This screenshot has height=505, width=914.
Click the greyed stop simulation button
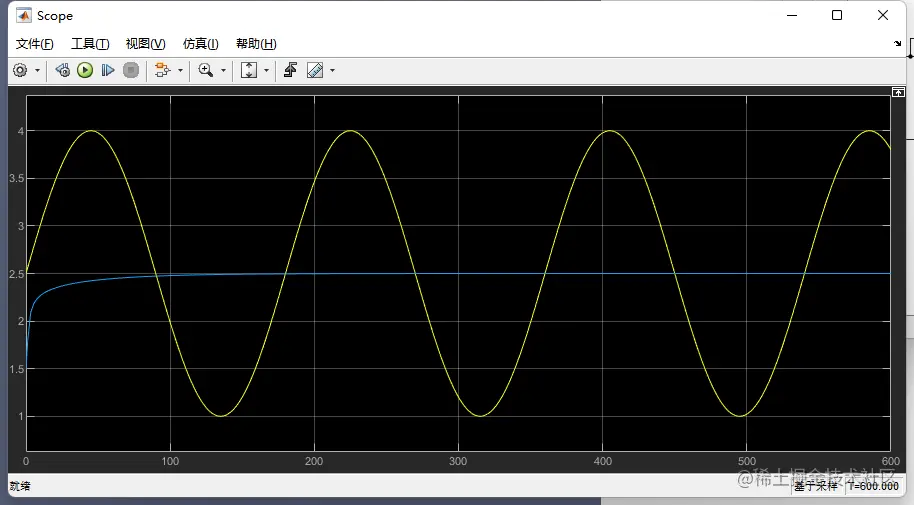[x=131, y=71]
